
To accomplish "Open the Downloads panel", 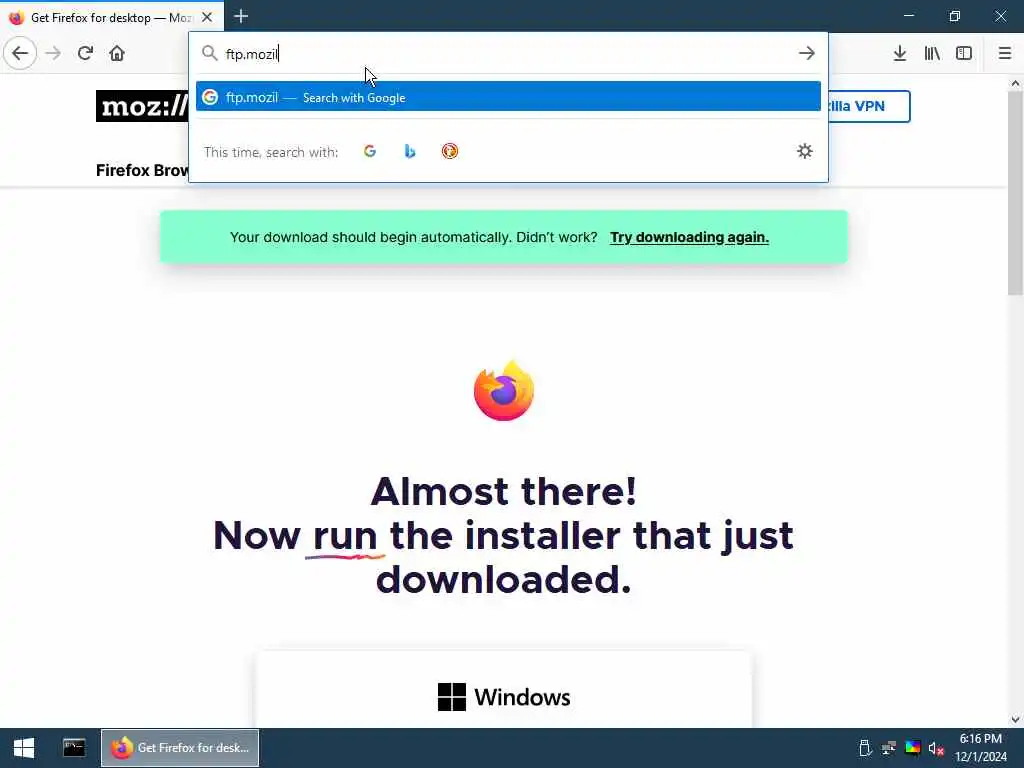I will coord(900,53).
